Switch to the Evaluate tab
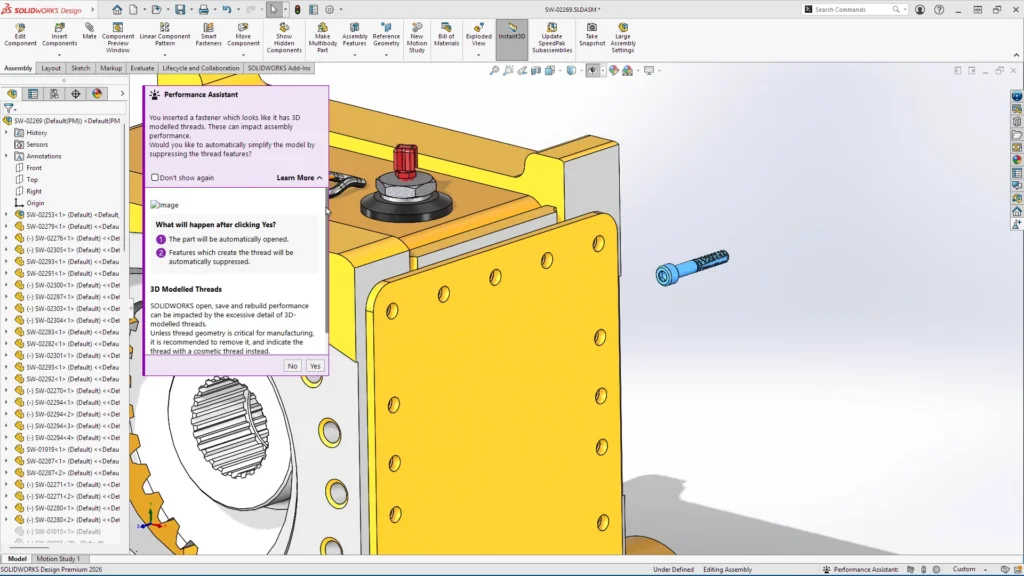 [142, 69]
